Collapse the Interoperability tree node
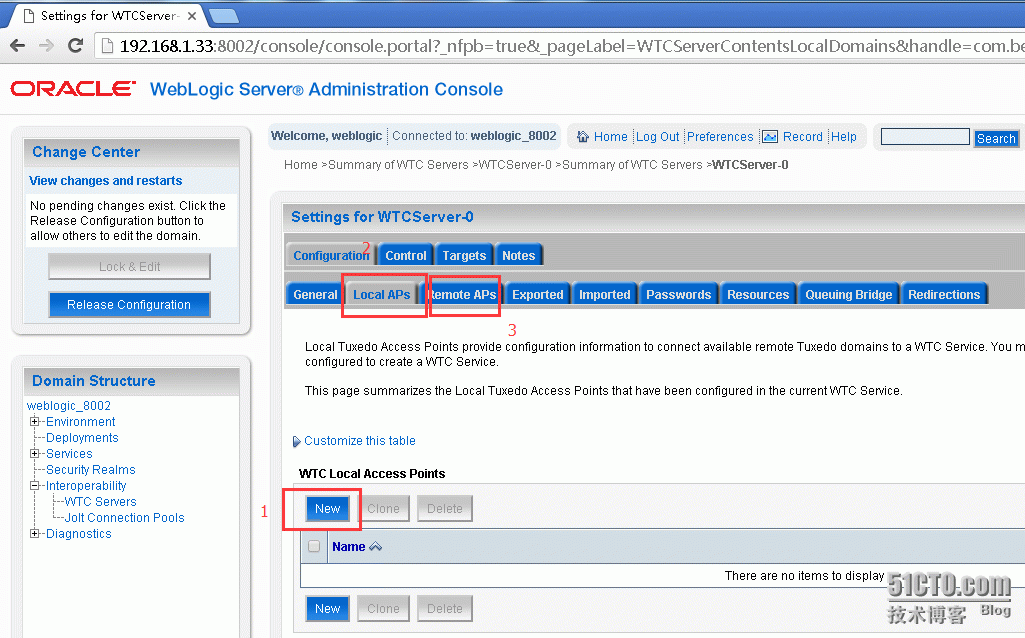1025x638 pixels. click(35, 486)
